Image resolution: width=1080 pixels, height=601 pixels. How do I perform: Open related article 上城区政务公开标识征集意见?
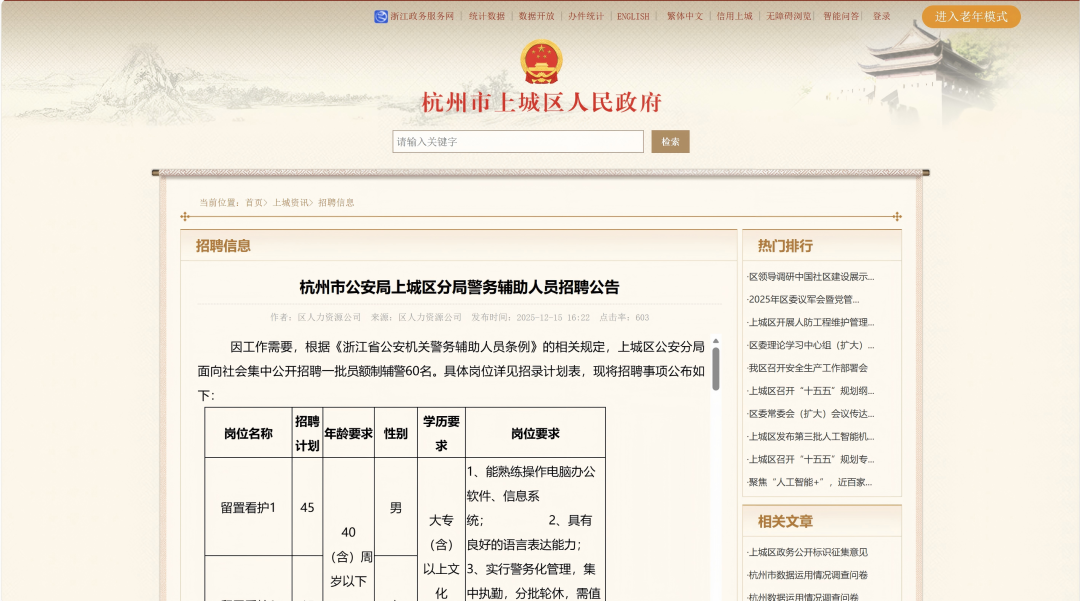pyautogui.click(x=808, y=553)
